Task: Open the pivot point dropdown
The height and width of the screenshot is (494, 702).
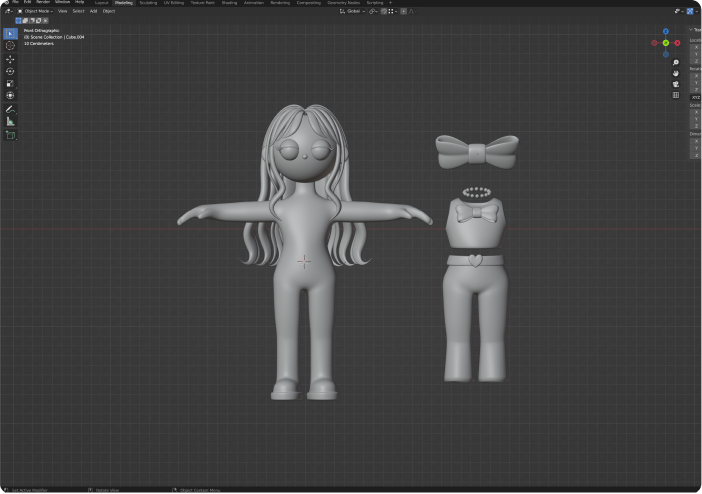Action: click(373, 11)
